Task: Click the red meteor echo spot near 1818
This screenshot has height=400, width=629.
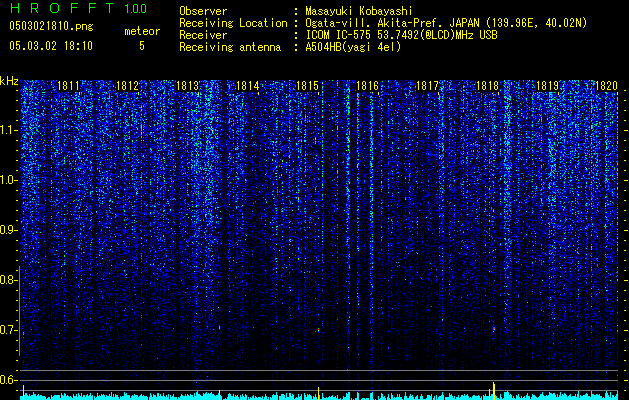Action: [494, 329]
